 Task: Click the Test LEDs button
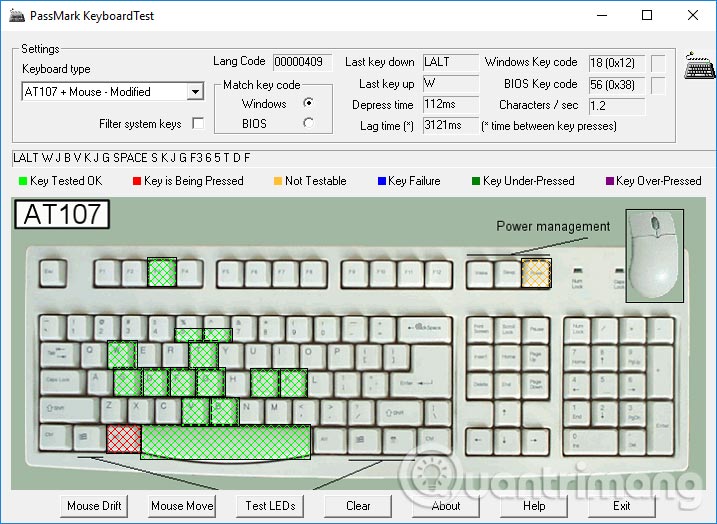click(x=270, y=506)
